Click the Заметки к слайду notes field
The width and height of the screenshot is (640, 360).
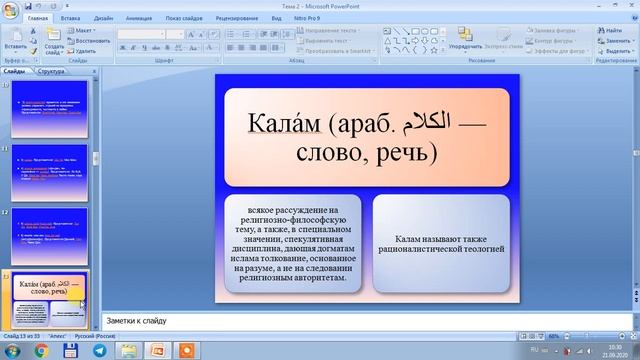[x=367, y=322]
